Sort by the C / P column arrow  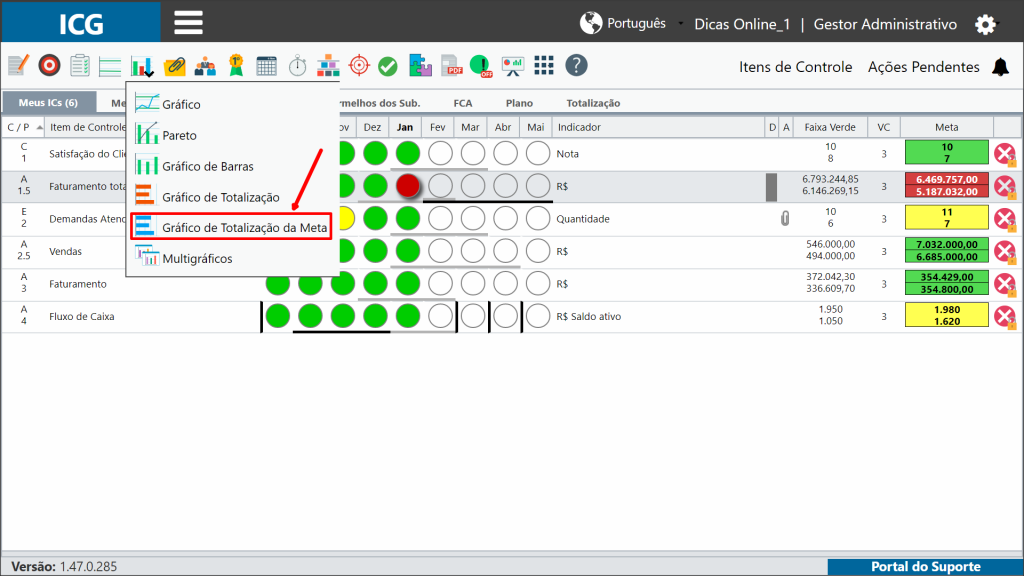click(x=39, y=127)
